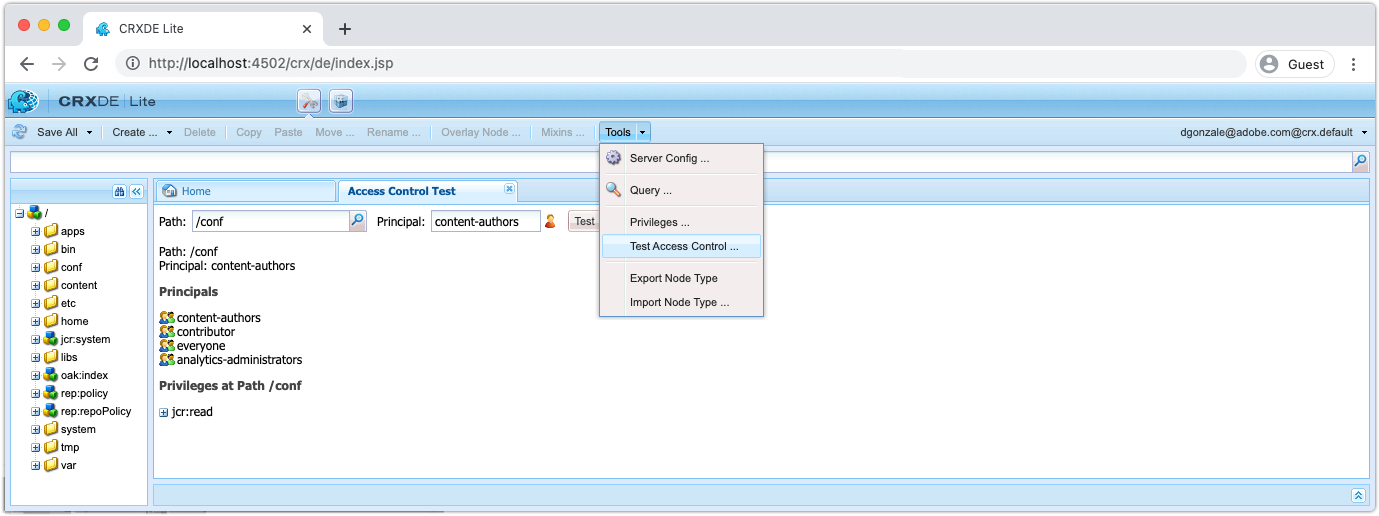This screenshot has height=516, width=1379.
Task: Select the system tree item
Action: [78, 429]
